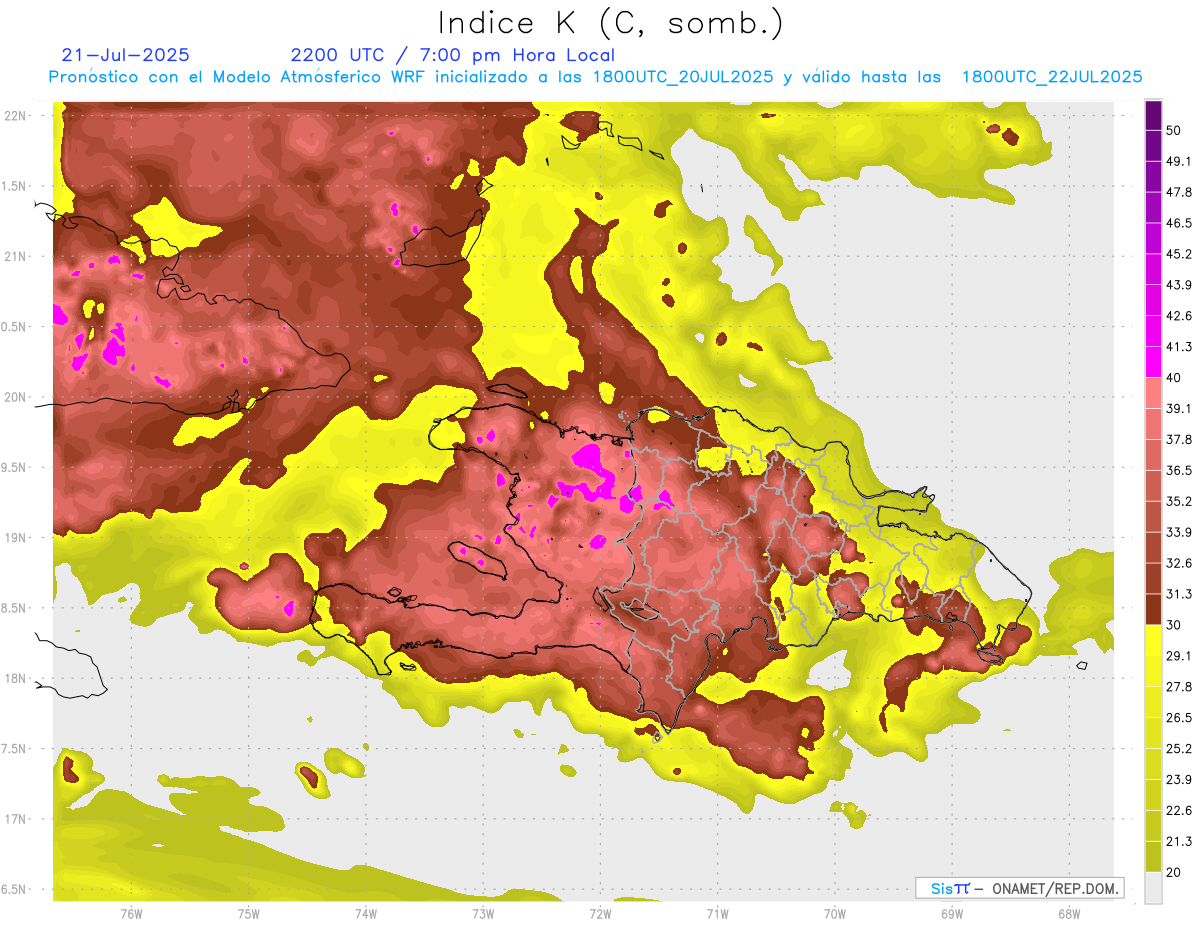Click the "35.2" color scale label

[1179, 501]
